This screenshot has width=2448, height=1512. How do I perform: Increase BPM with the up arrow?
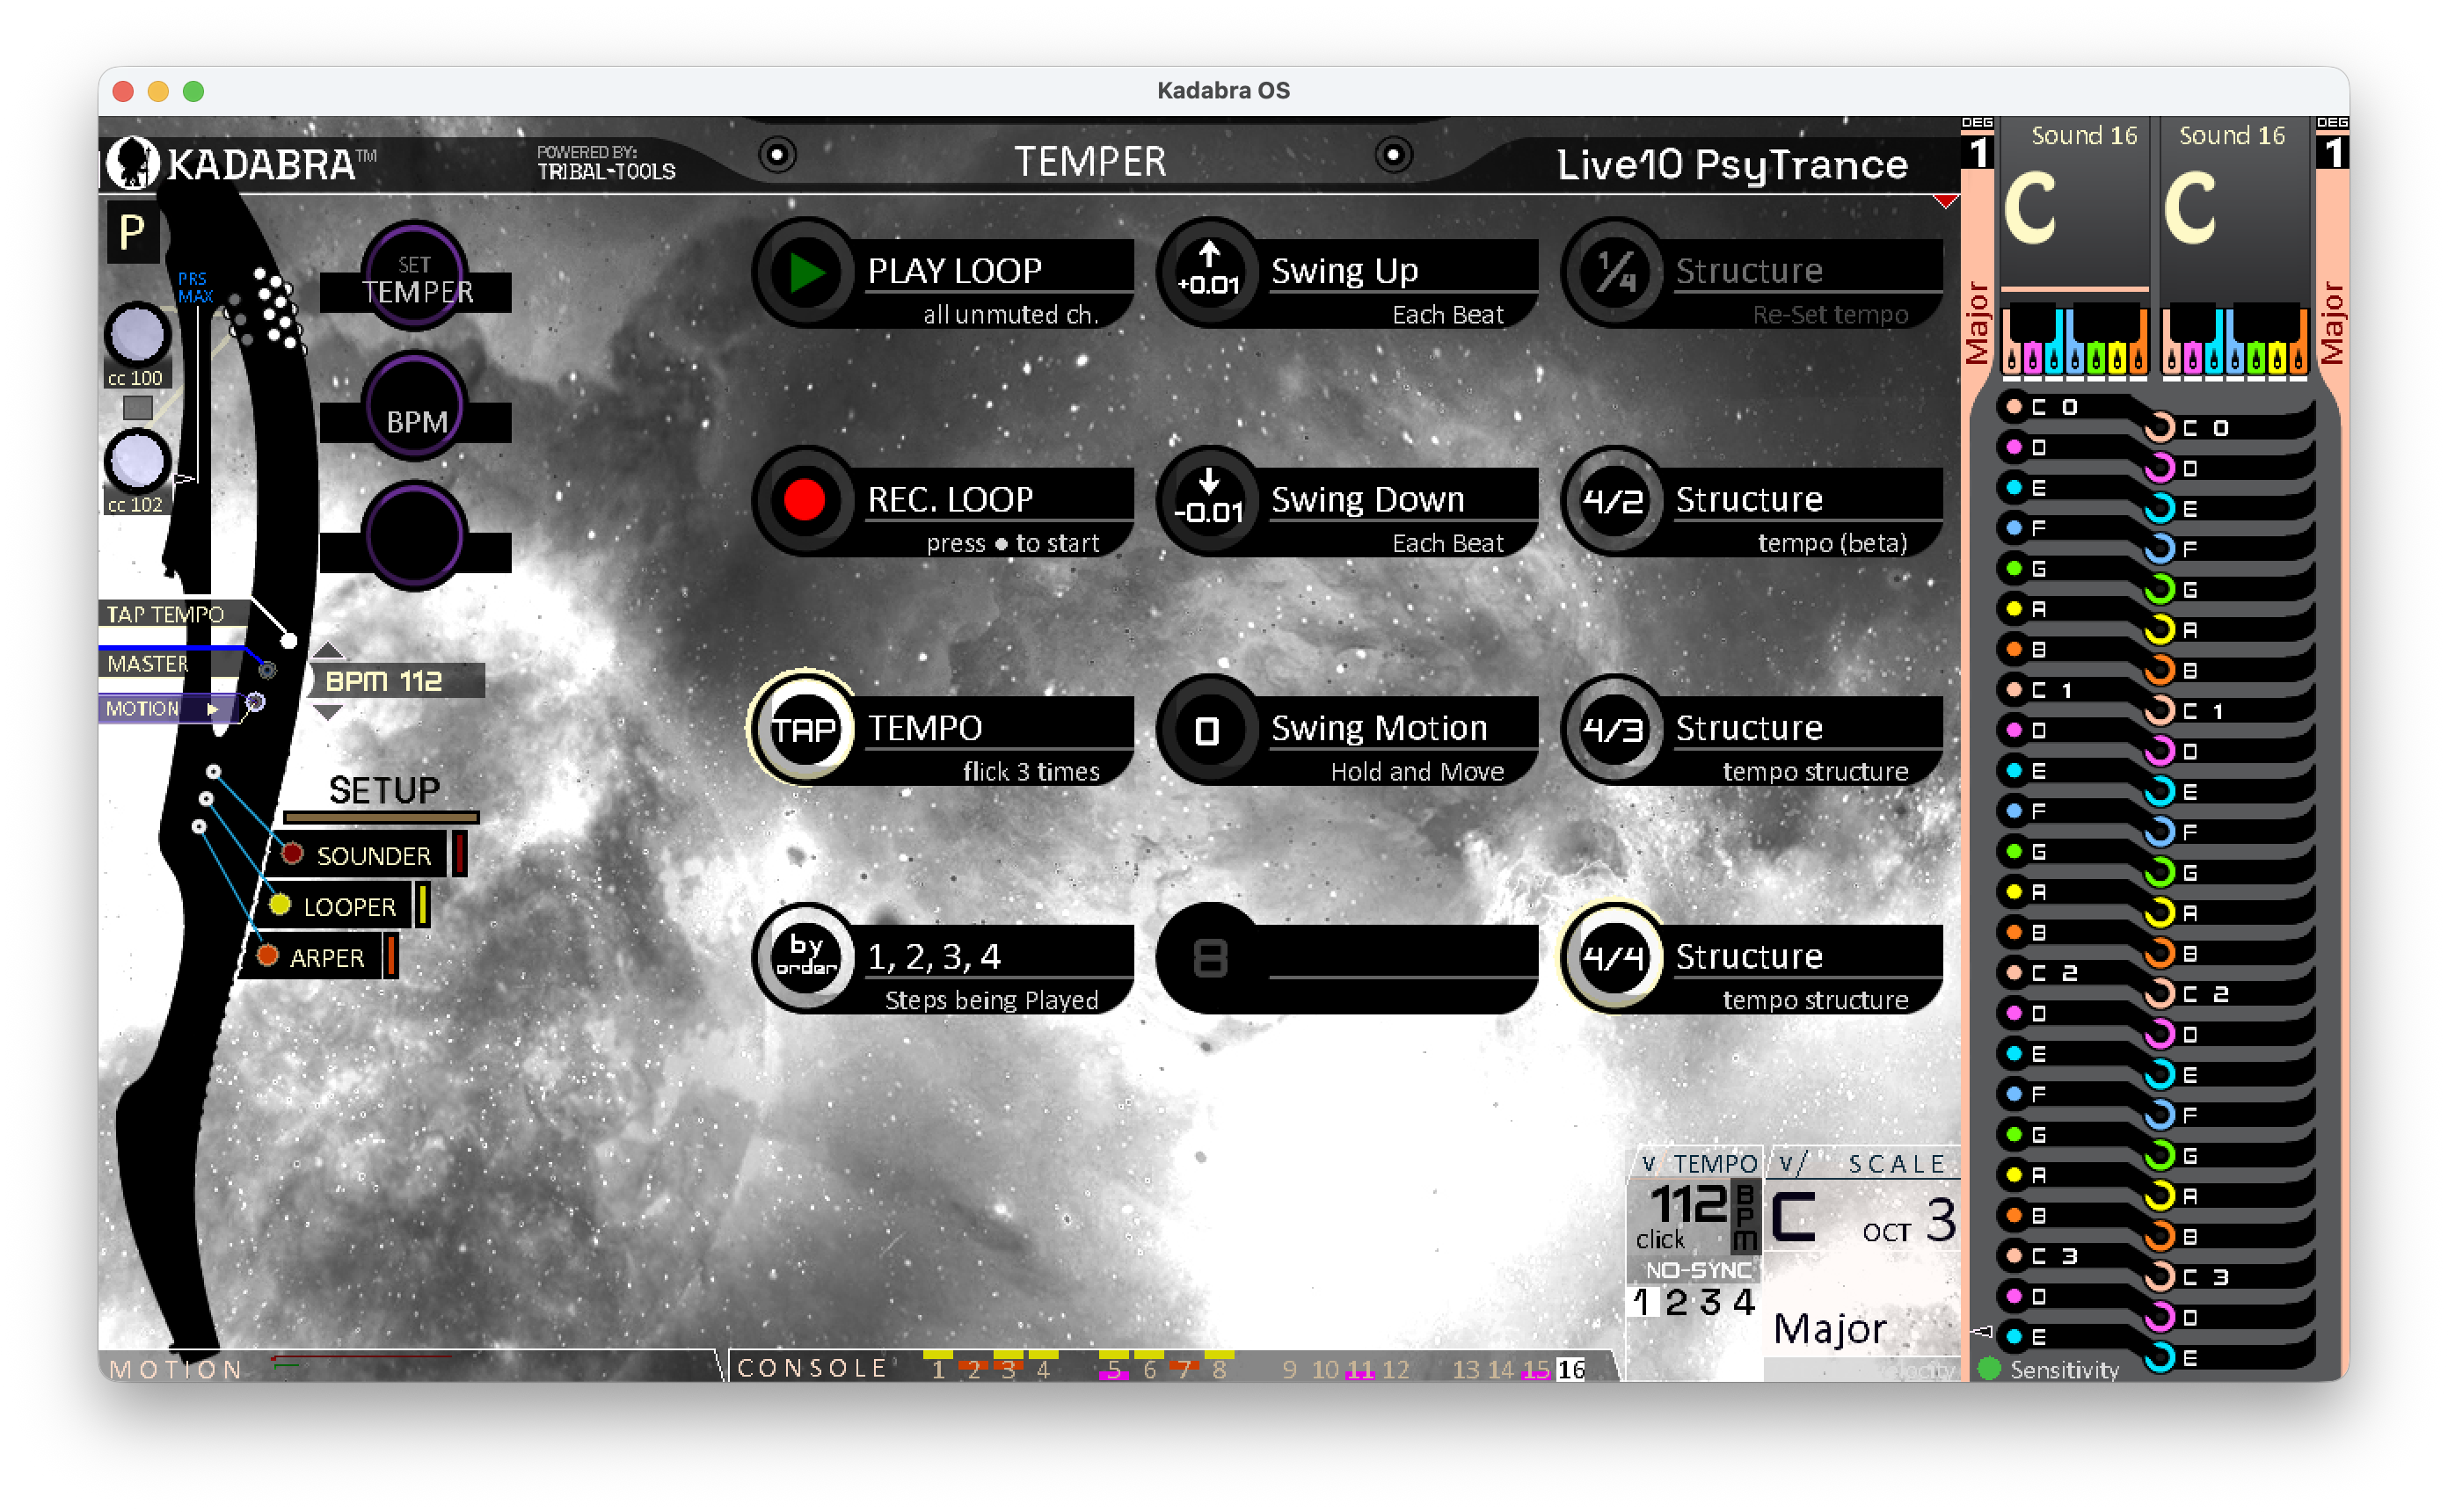(x=328, y=650)
